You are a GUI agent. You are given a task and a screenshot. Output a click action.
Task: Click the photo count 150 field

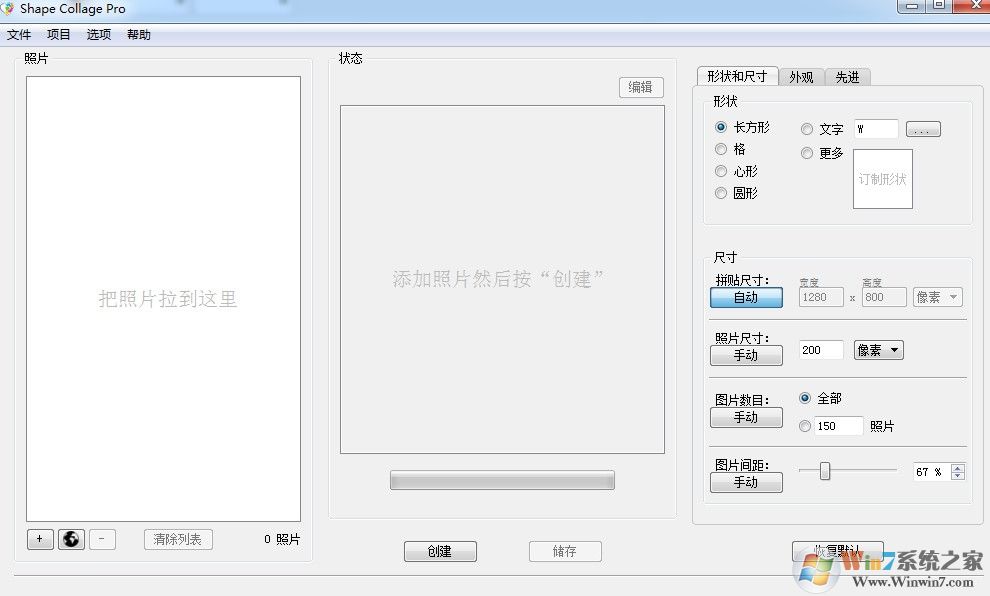tap(838, 426)
